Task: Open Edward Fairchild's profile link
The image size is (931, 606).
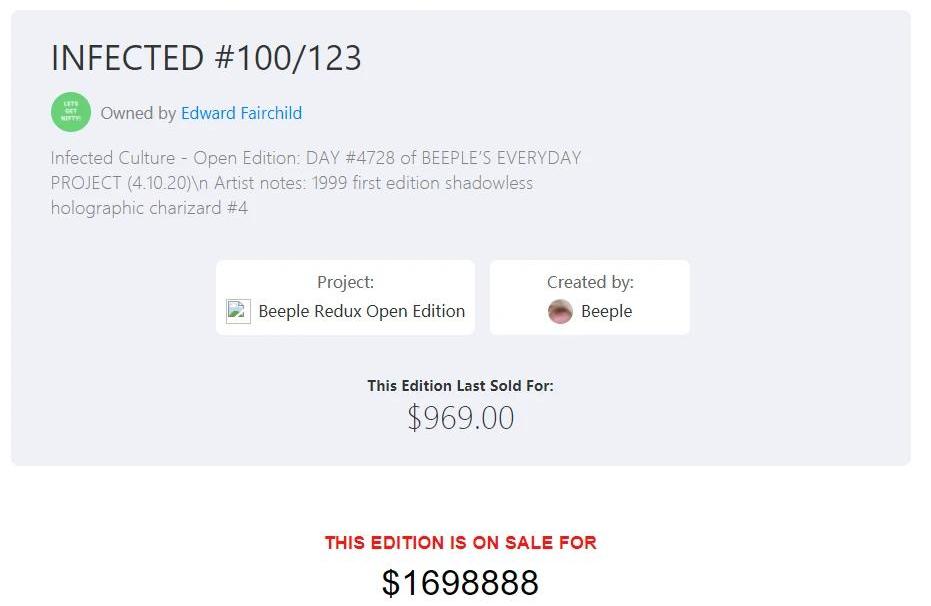Action: pyautogui.click(x=241, y=113)
